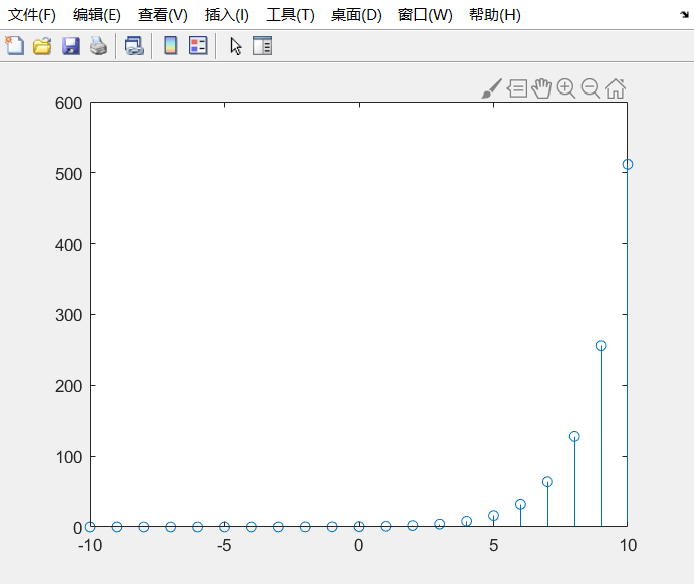Enable the Data Tips tool above the axes

tap(517, 89)
